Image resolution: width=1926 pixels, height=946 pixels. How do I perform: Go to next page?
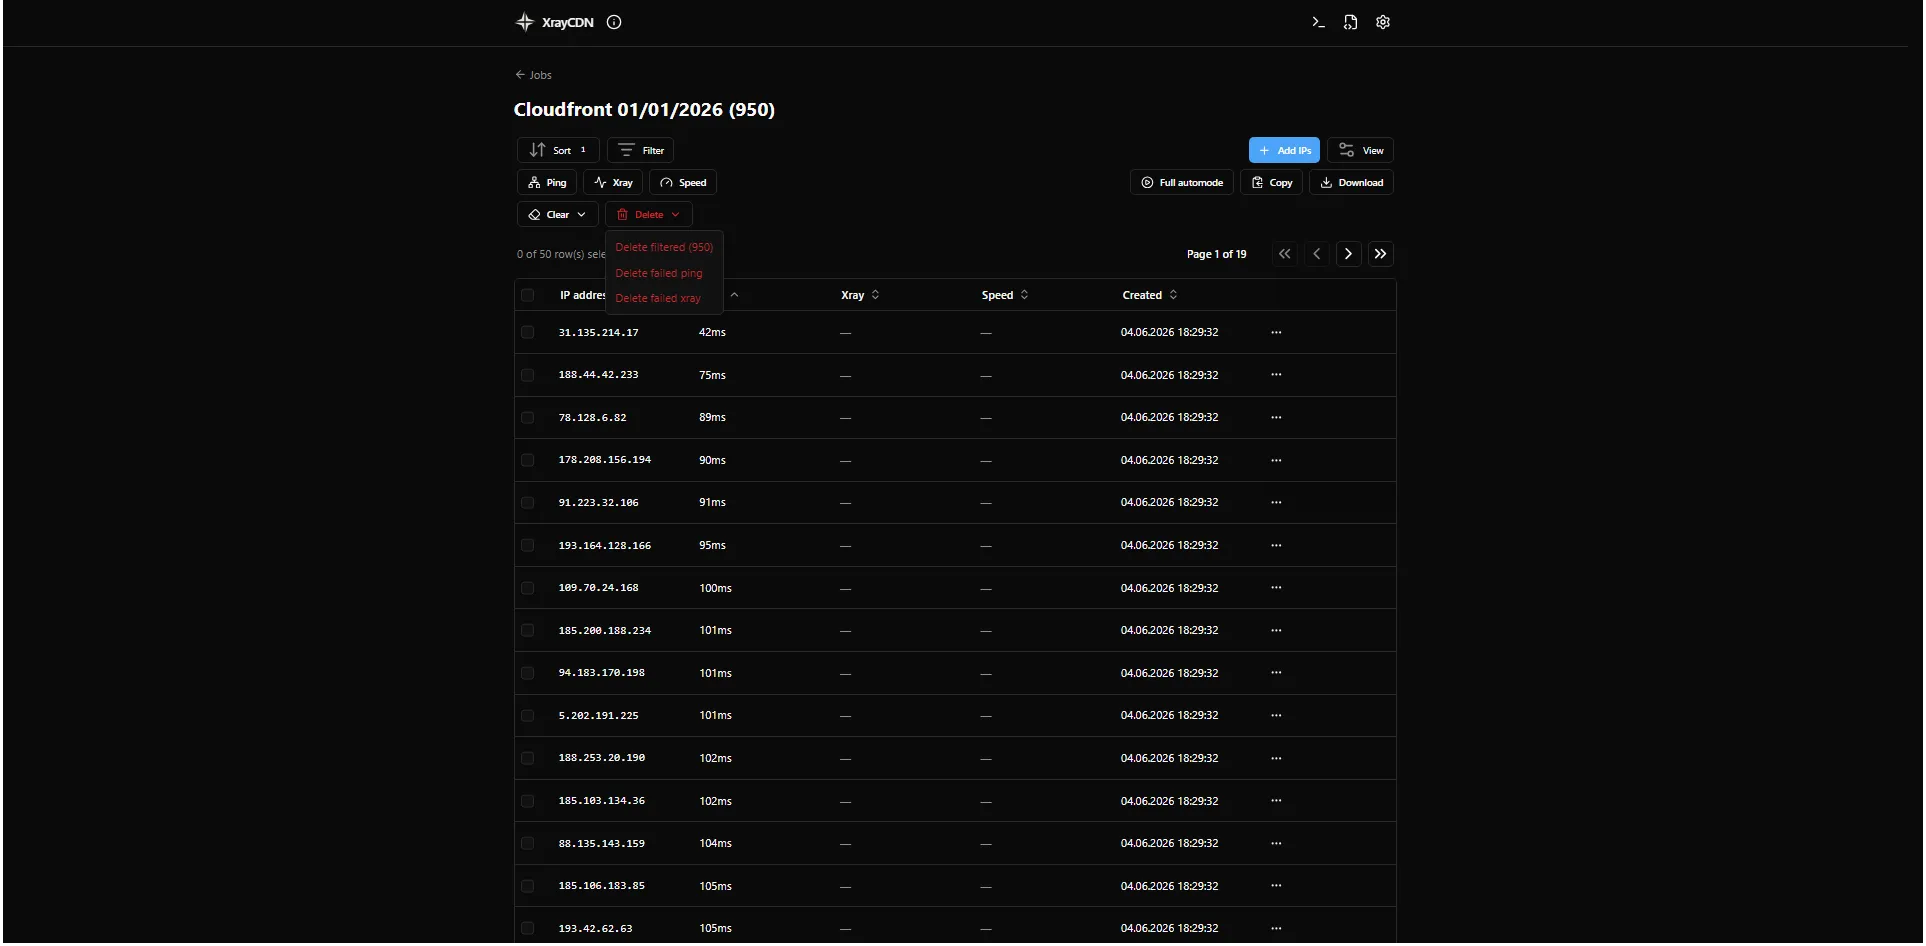coord(1349,254)
